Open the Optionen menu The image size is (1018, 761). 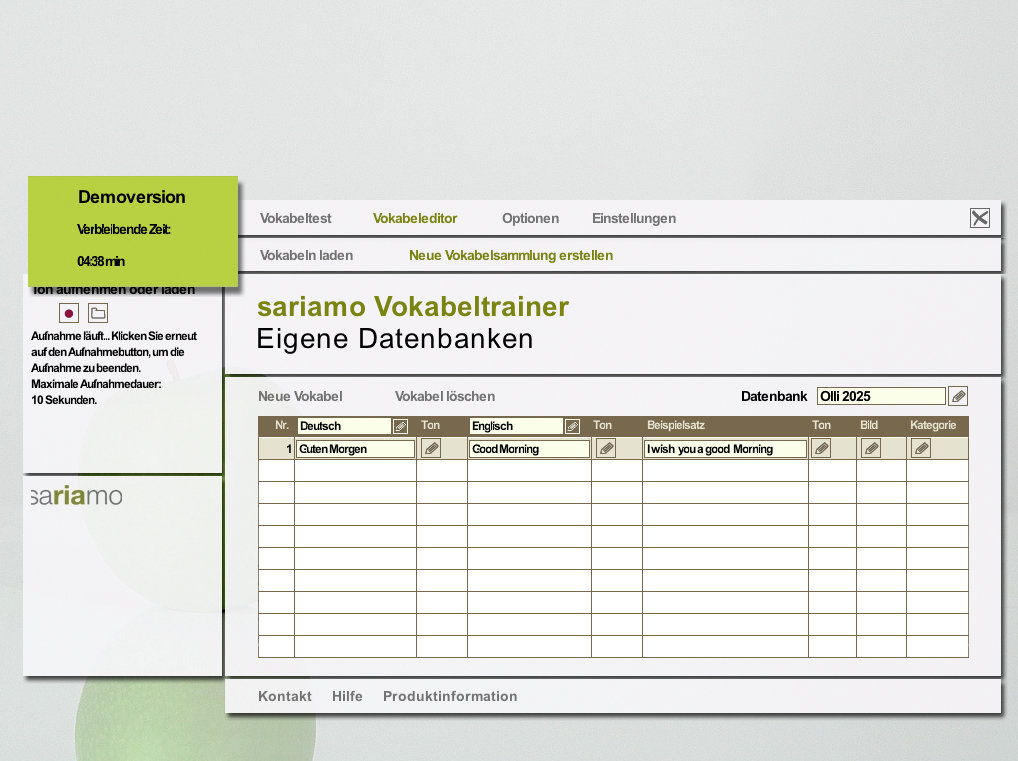[530, 218]
